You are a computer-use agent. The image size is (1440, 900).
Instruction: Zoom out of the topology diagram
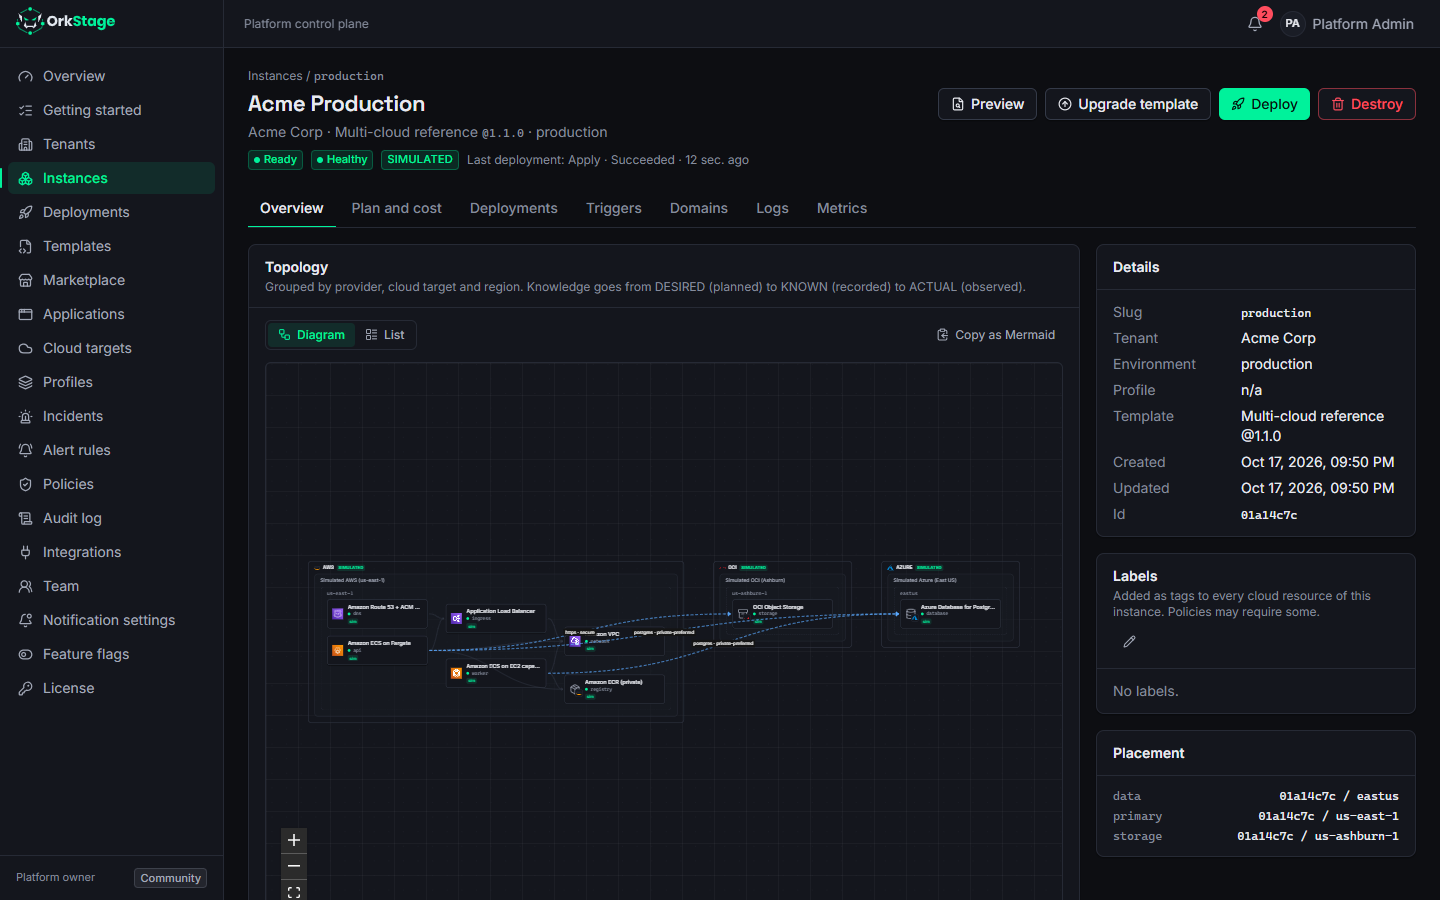[294, 866]
